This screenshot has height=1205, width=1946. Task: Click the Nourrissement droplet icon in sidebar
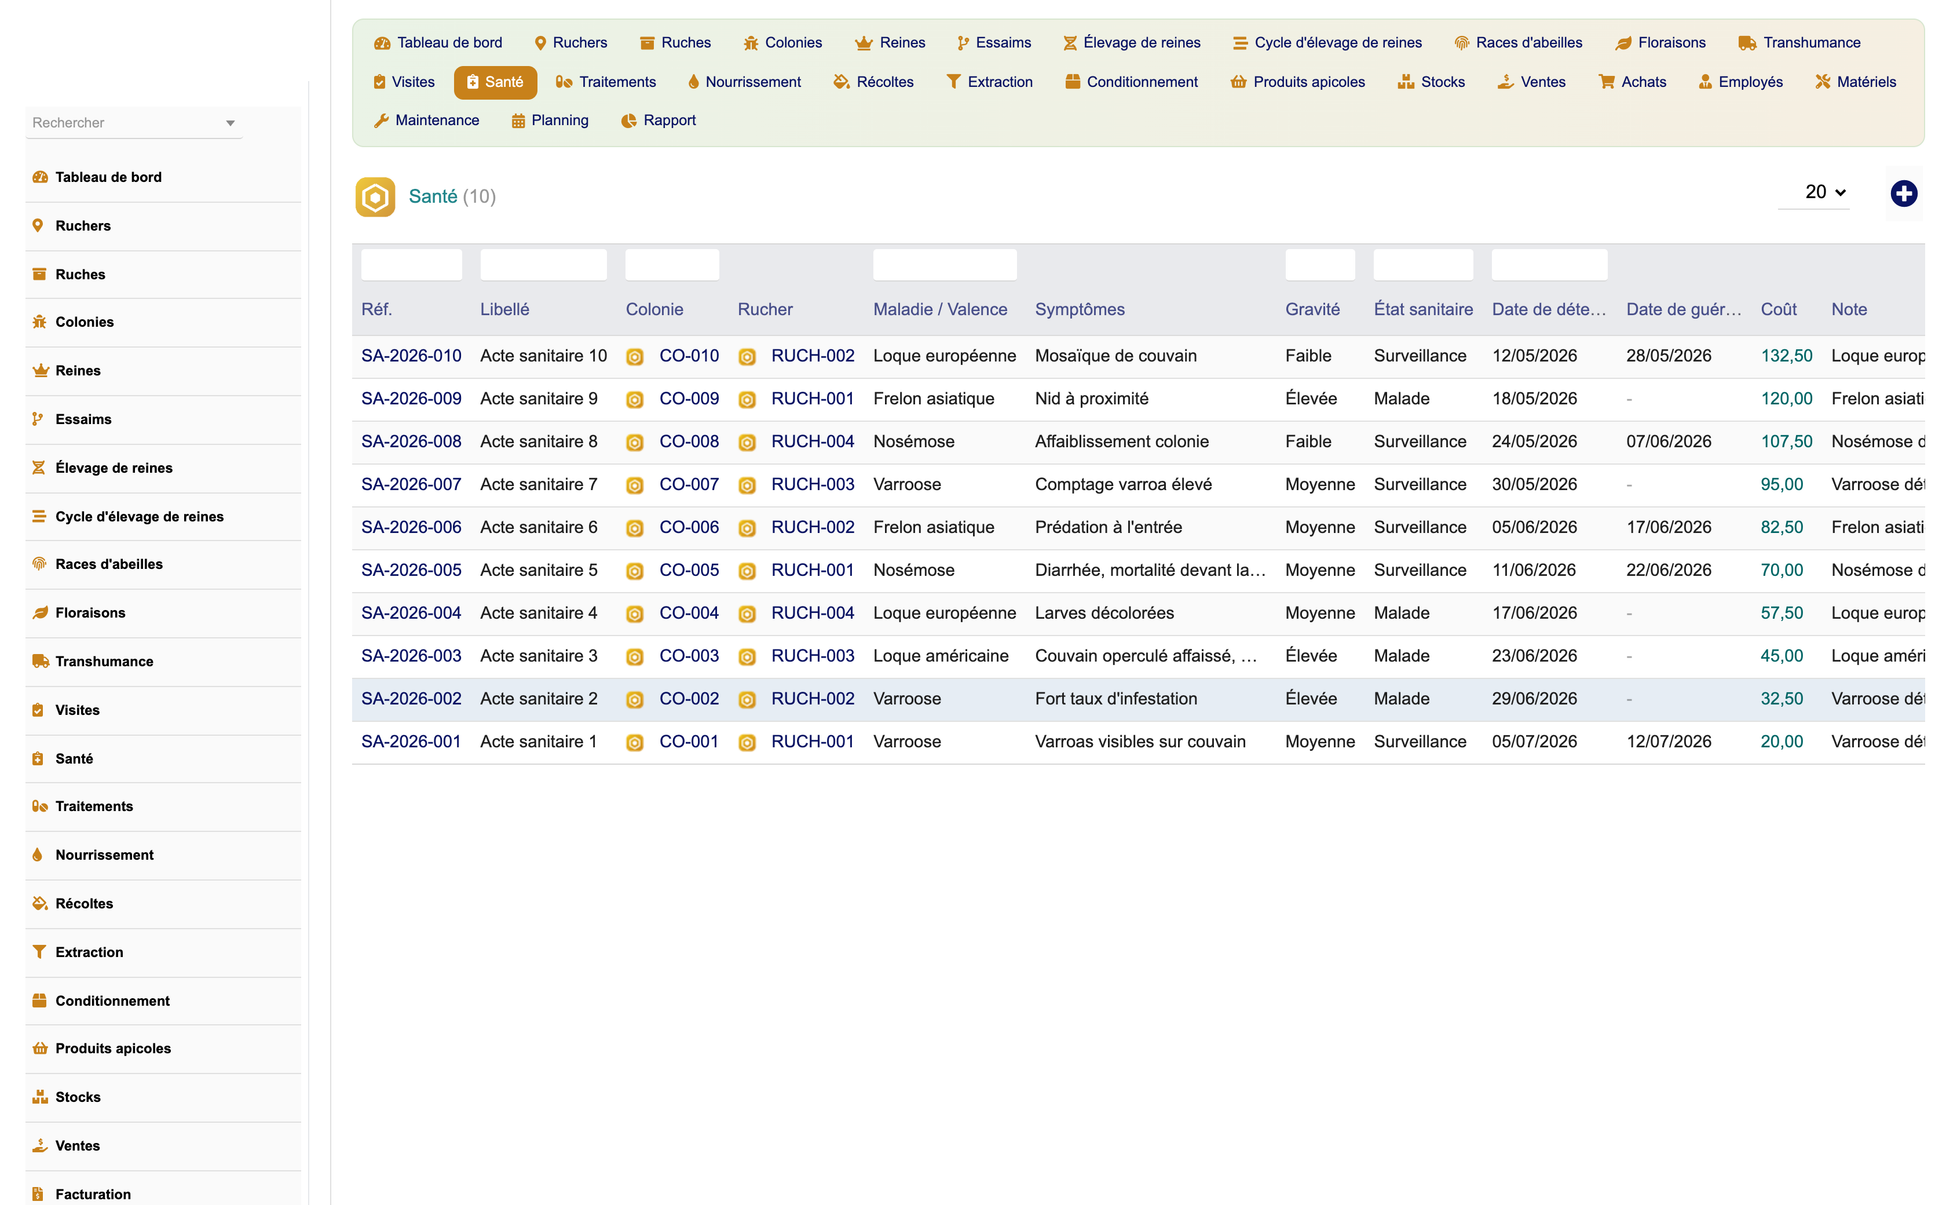click(38, 855)
